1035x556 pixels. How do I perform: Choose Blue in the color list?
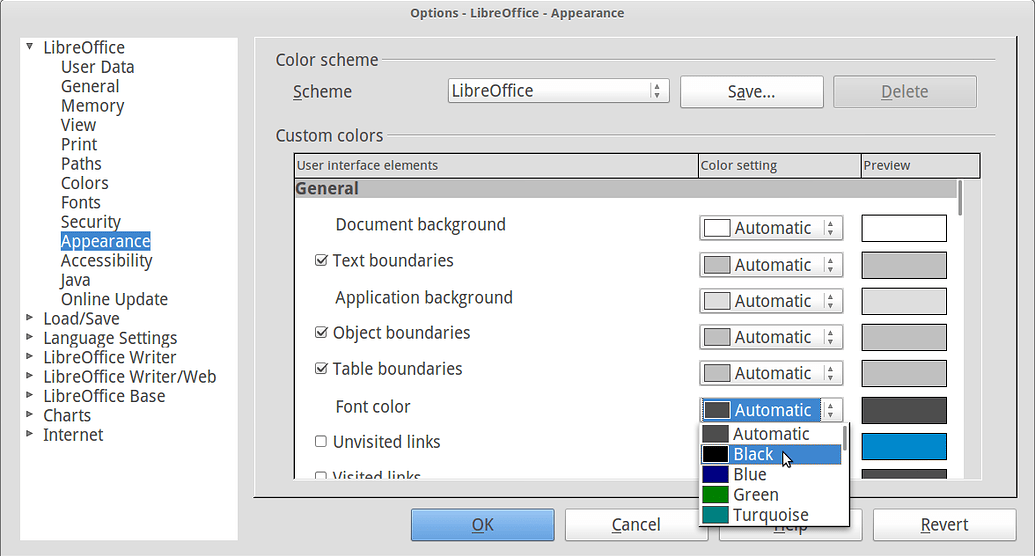click(770, 474)
